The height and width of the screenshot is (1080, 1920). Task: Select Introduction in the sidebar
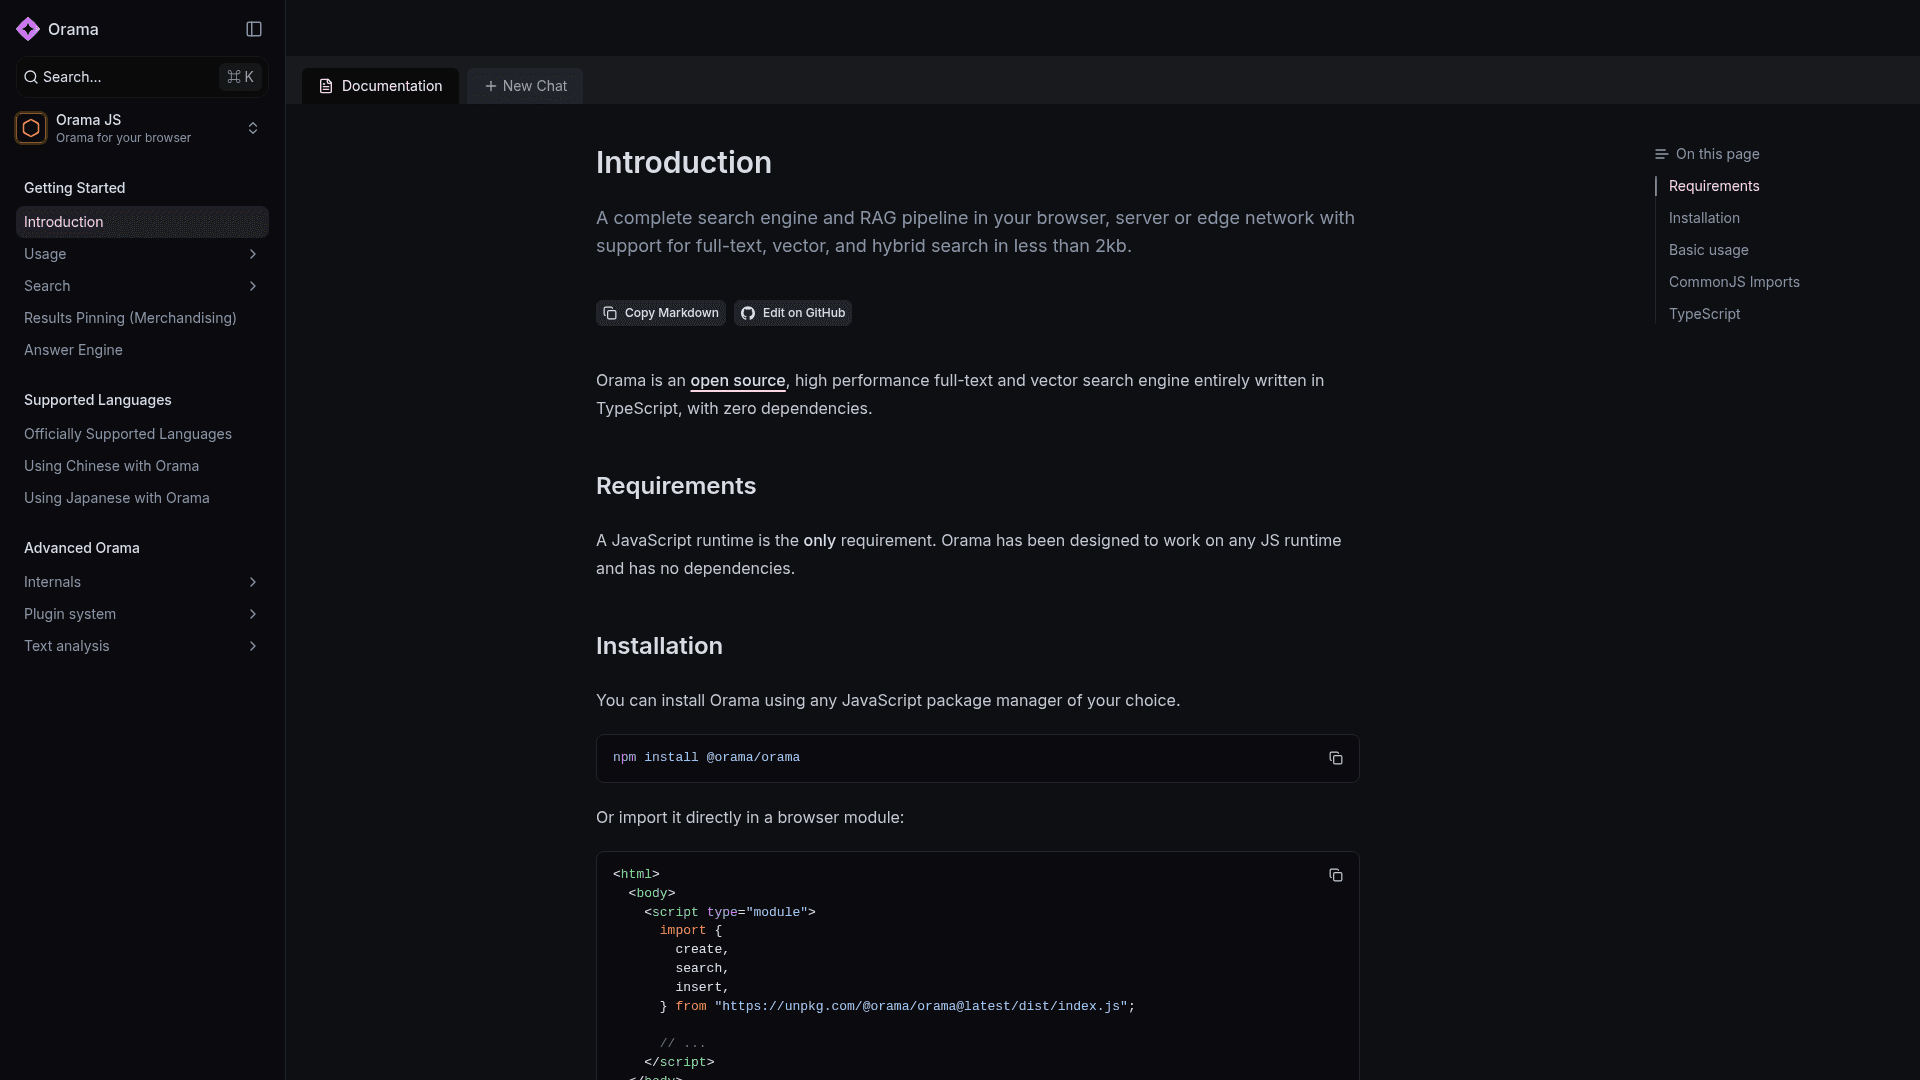[142, 222]
